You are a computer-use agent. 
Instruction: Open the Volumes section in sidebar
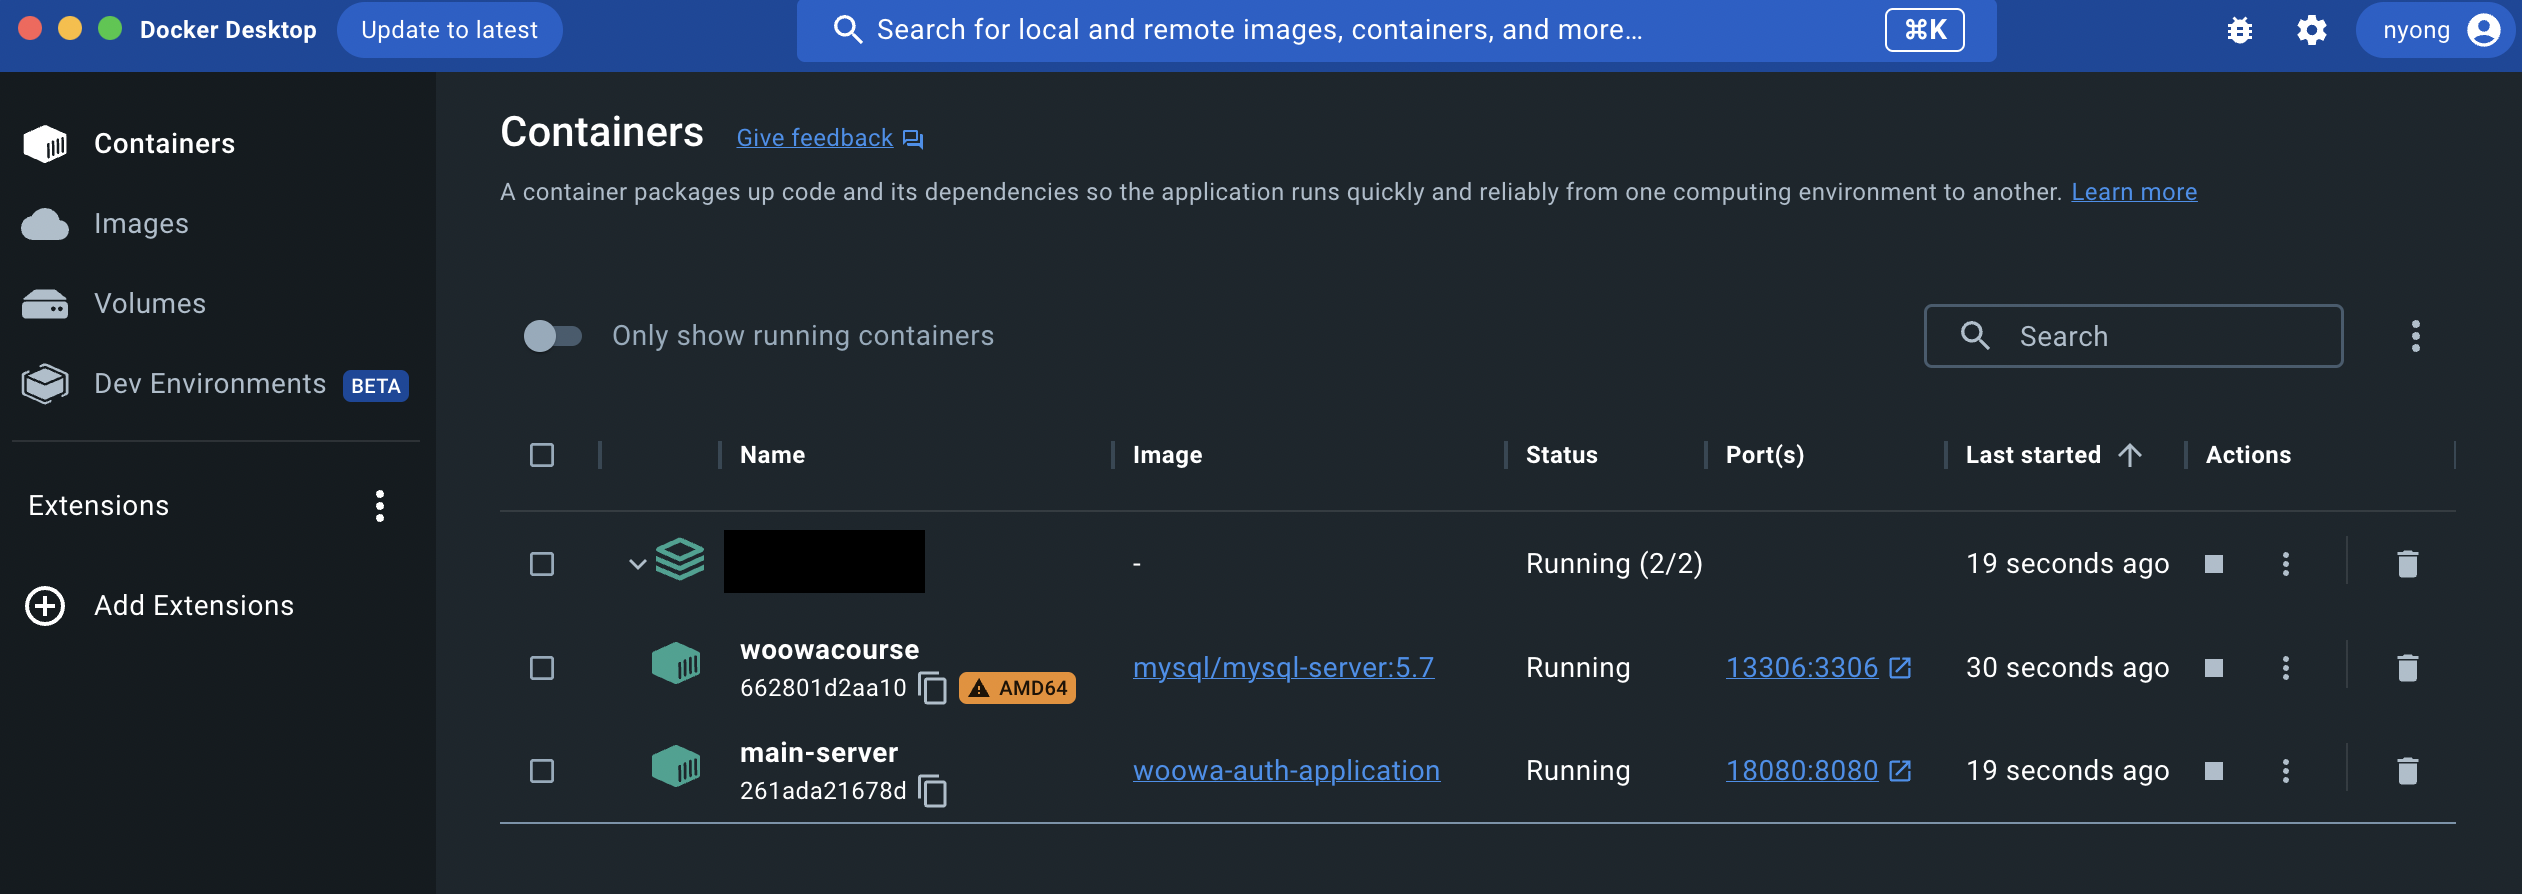[150, 304]
